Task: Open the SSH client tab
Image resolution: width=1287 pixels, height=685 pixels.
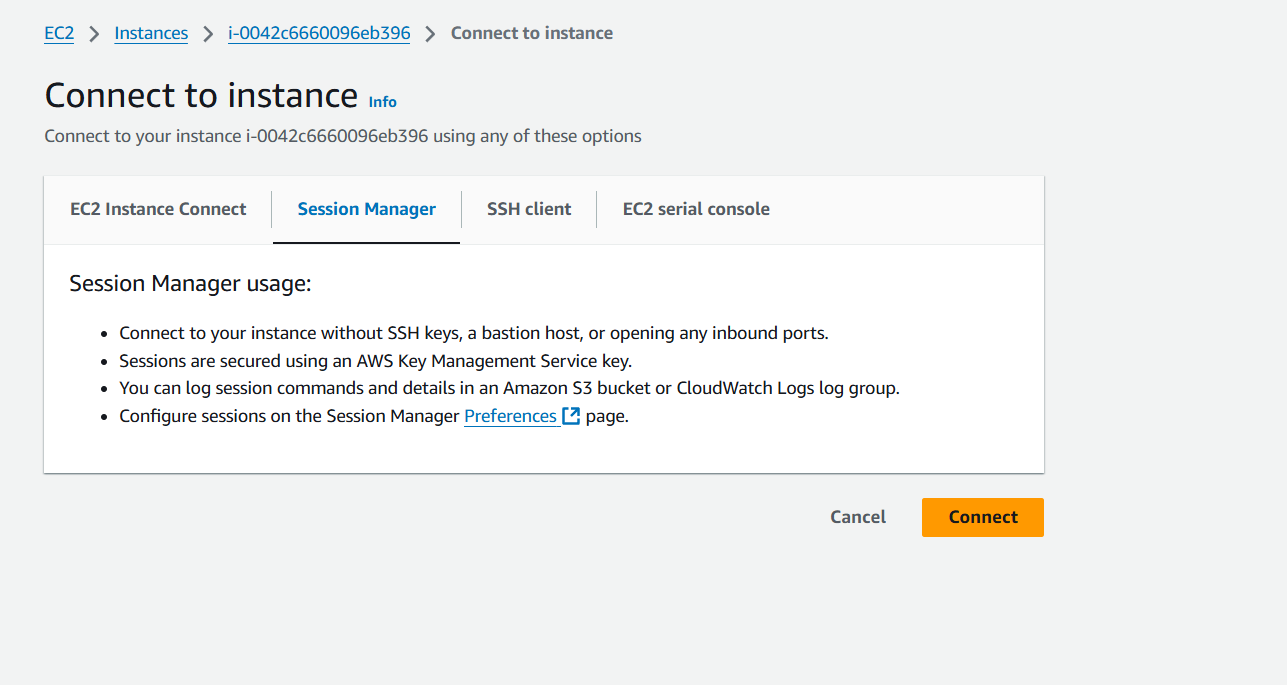Action: pos(529,209)
